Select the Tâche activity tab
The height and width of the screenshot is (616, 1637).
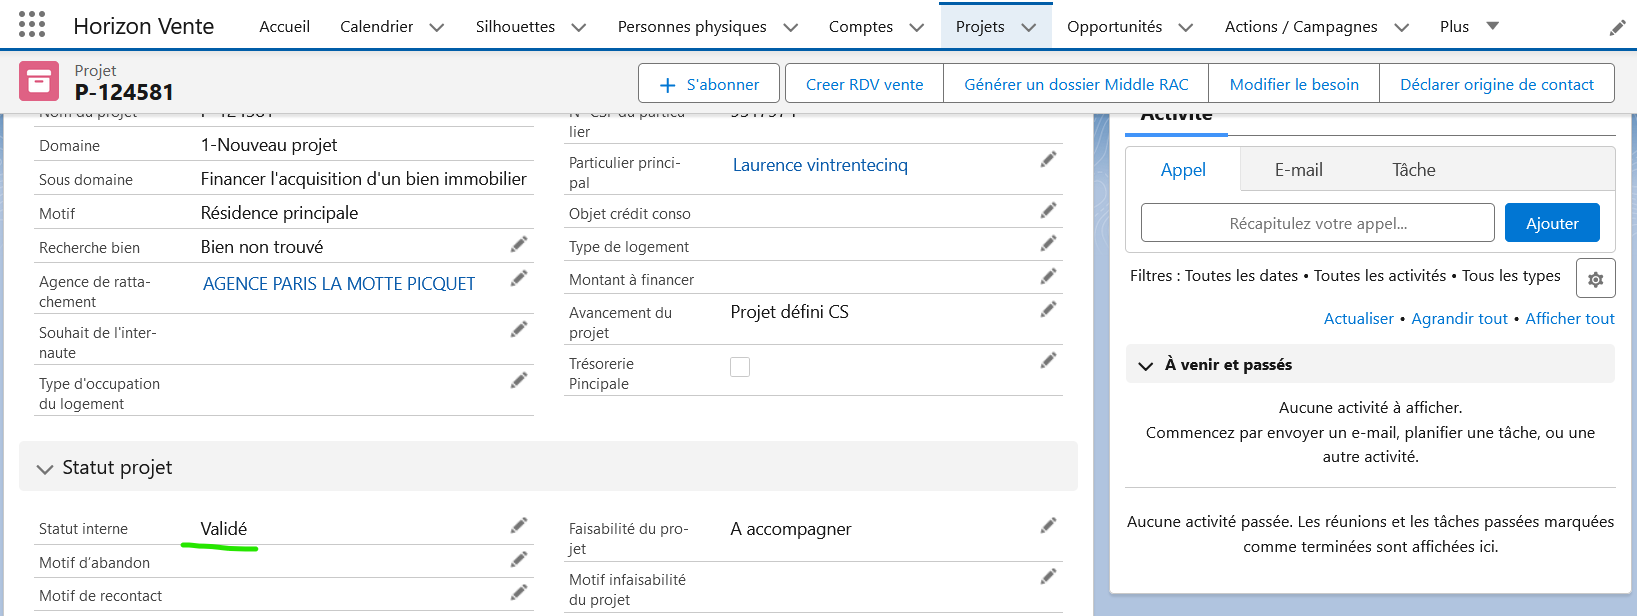tap(1413, 170)
